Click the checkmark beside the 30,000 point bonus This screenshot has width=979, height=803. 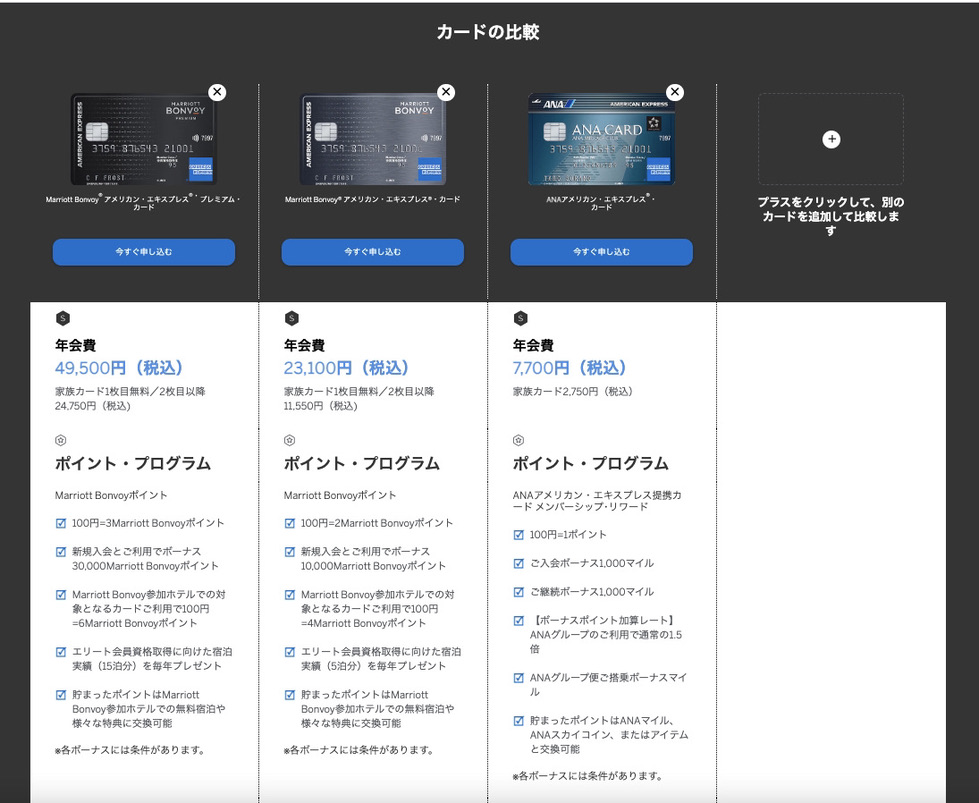pyautogui.click(x=61, y=552)
